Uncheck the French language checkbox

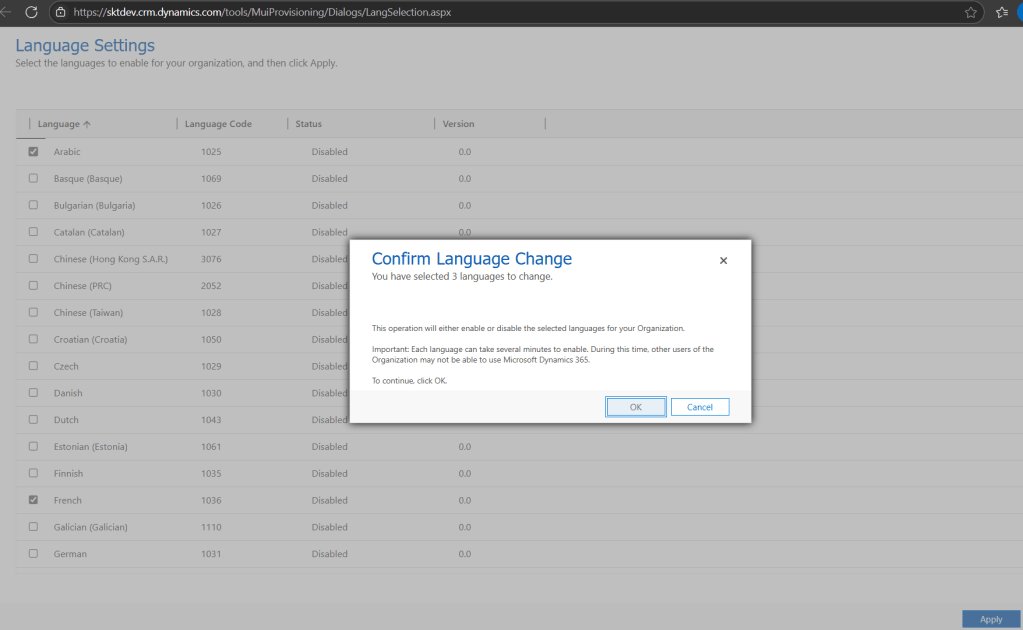coord(33,500)
